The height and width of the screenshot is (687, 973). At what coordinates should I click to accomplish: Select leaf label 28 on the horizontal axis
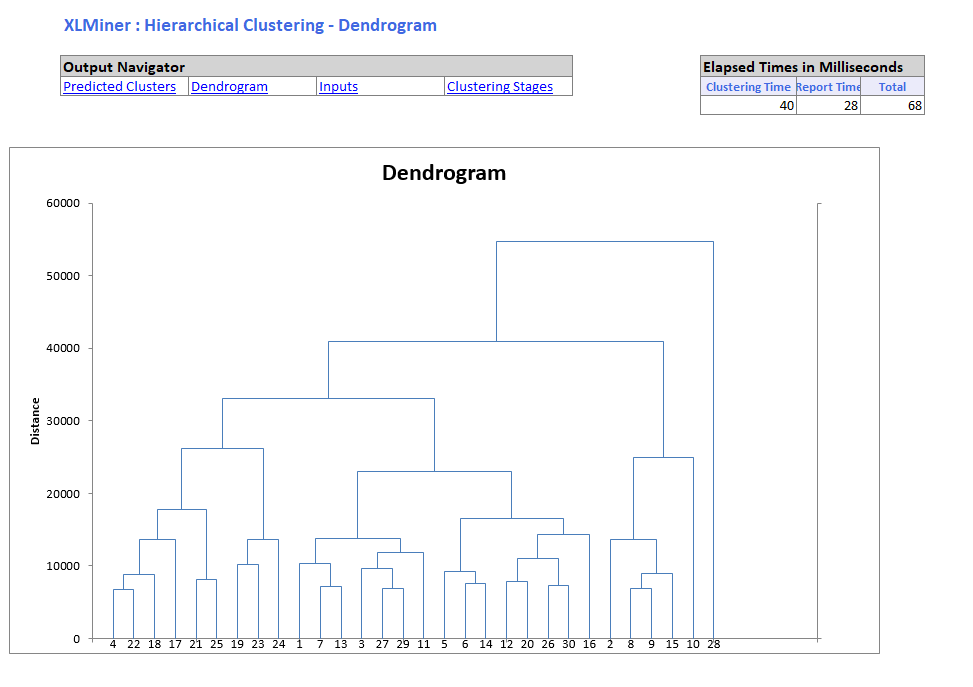coord(713,645)
